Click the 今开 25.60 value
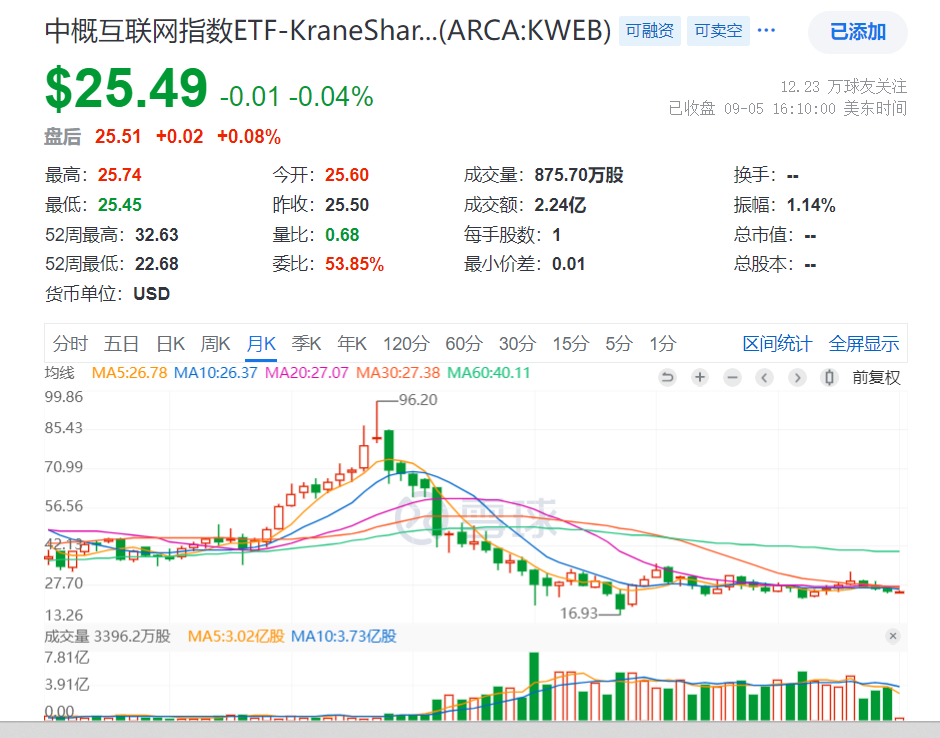Screen dimensions: 940x738 pyautogui.click(x=347, y=175)
